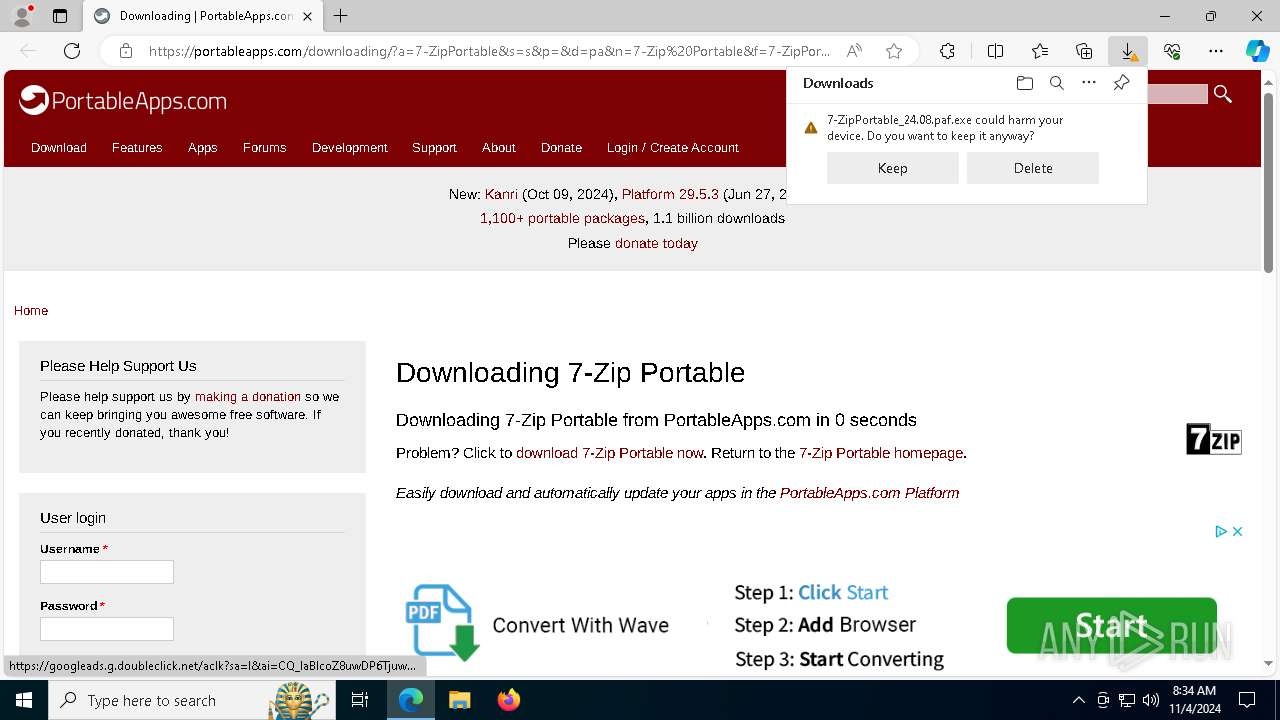Screen dimensions: 1280x720
Task: Reload the current page
Action: coord(72,51)
